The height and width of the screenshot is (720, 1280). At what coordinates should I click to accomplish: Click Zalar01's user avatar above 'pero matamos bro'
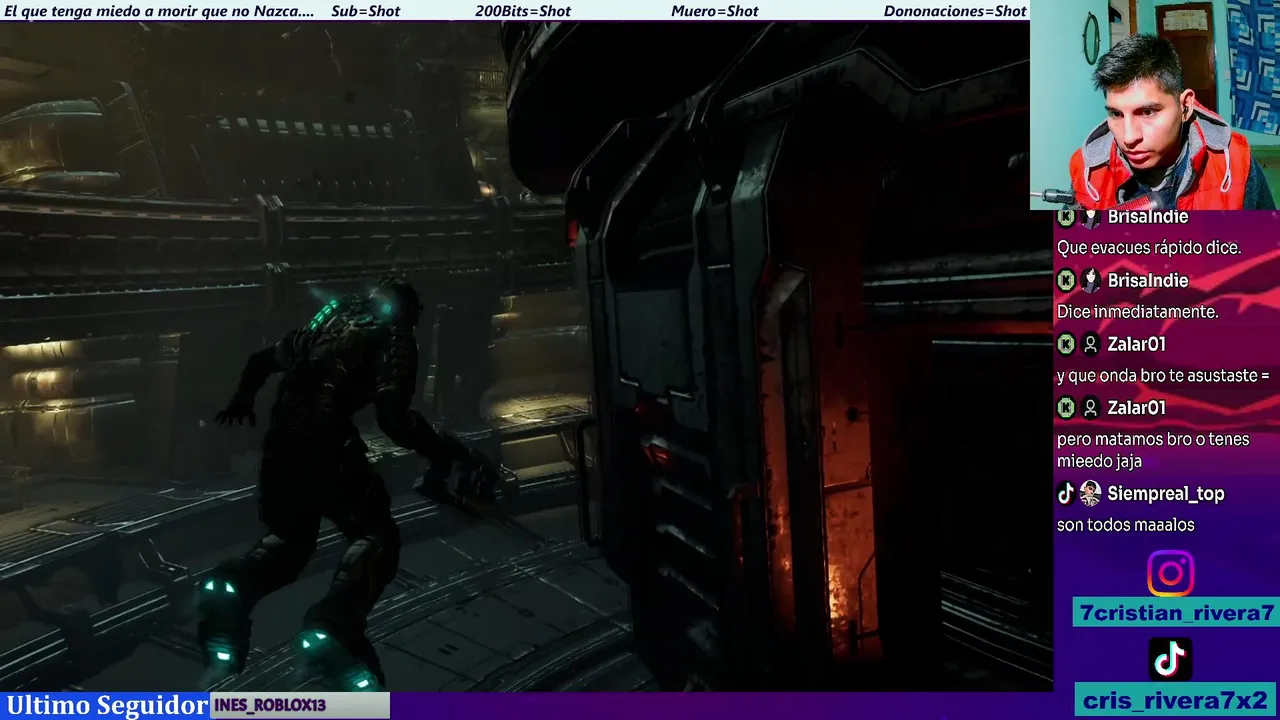(1090, 407)
